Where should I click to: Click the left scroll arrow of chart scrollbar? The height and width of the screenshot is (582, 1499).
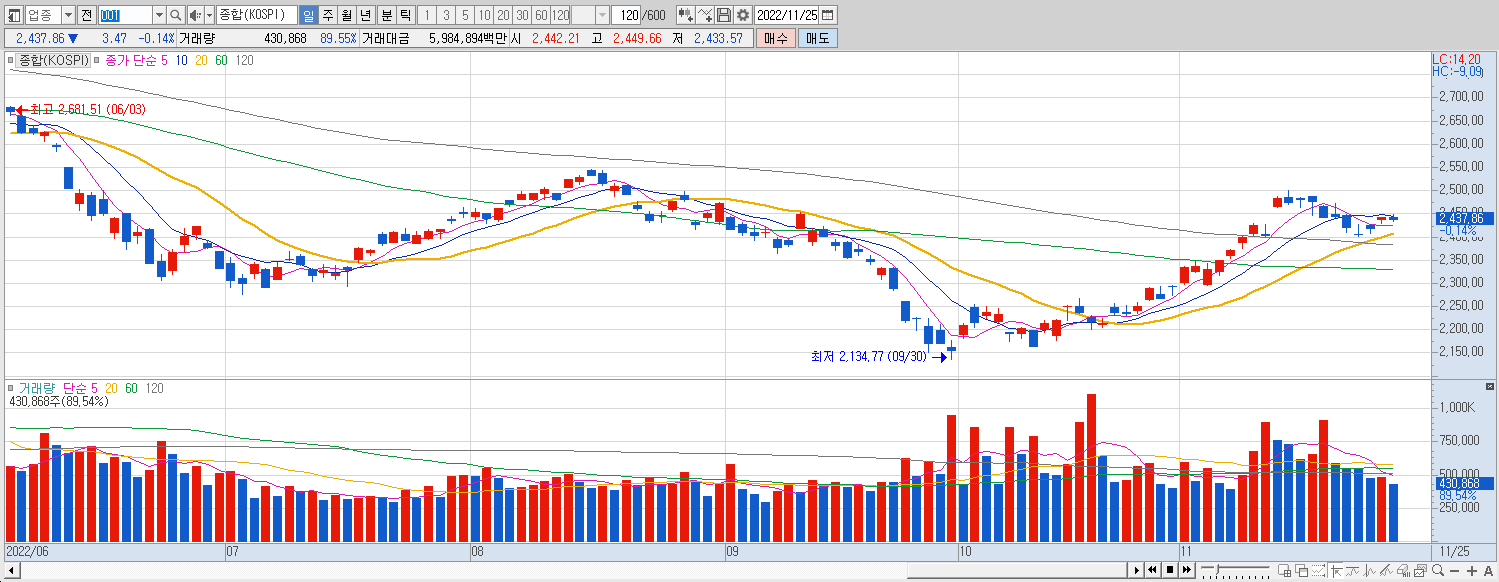pos(12,570)
